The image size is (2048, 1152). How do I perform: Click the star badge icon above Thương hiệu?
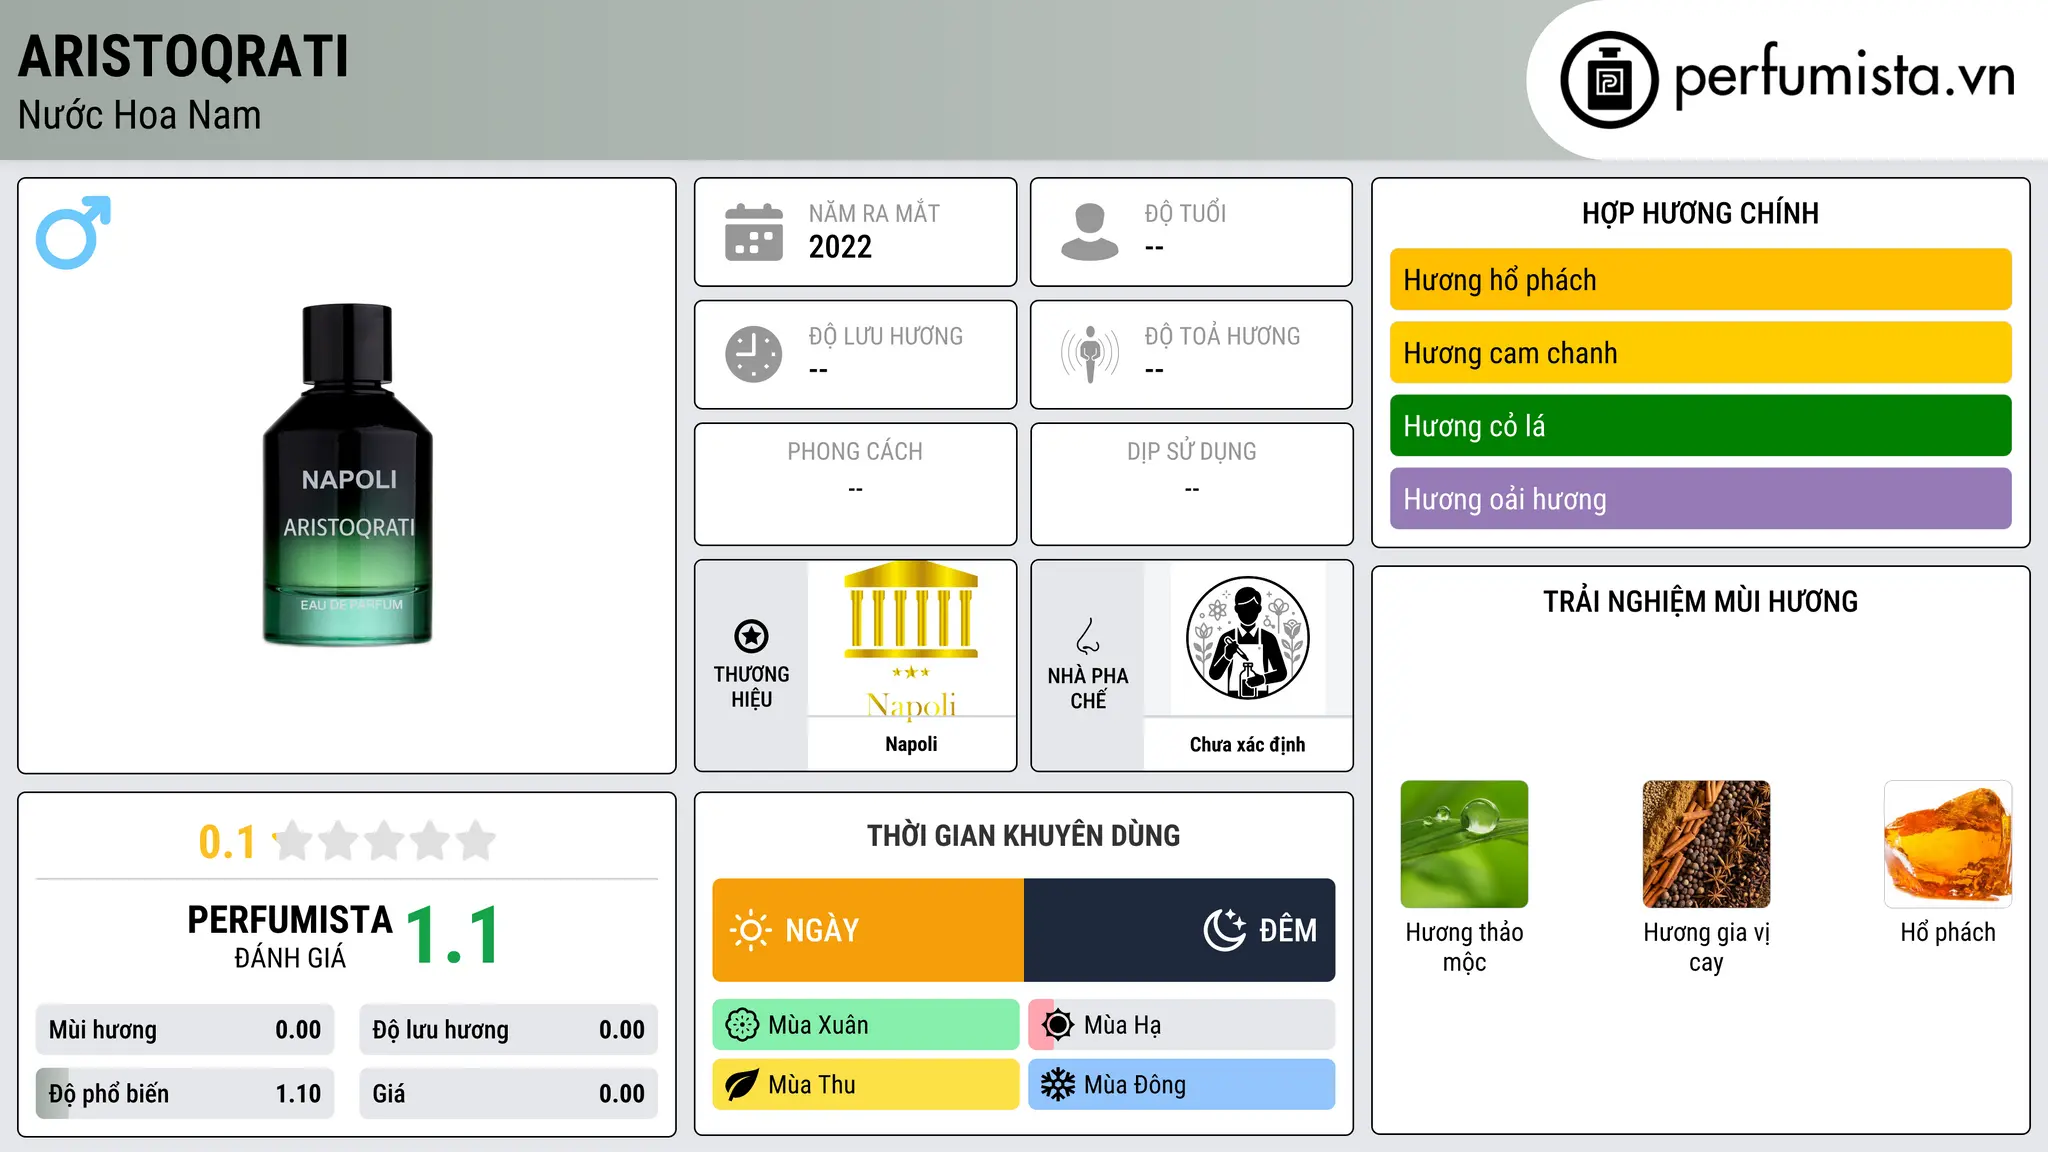coord(751,636)
